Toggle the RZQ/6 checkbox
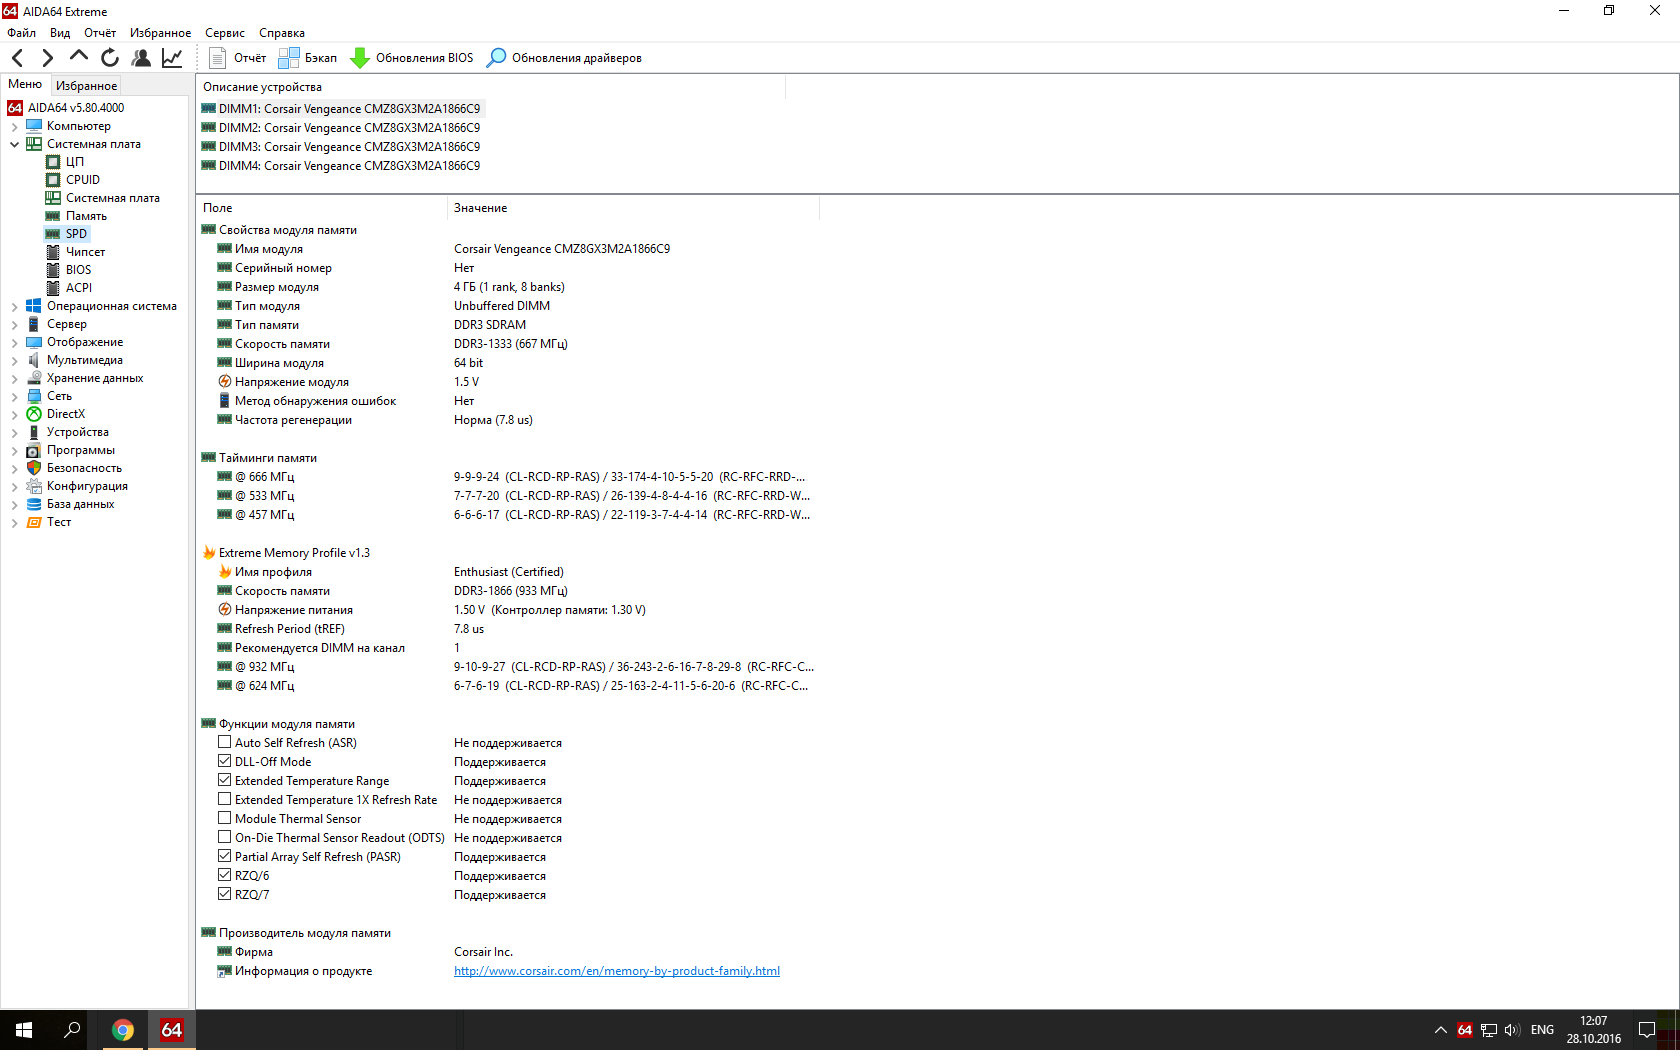 click(225, 875)
